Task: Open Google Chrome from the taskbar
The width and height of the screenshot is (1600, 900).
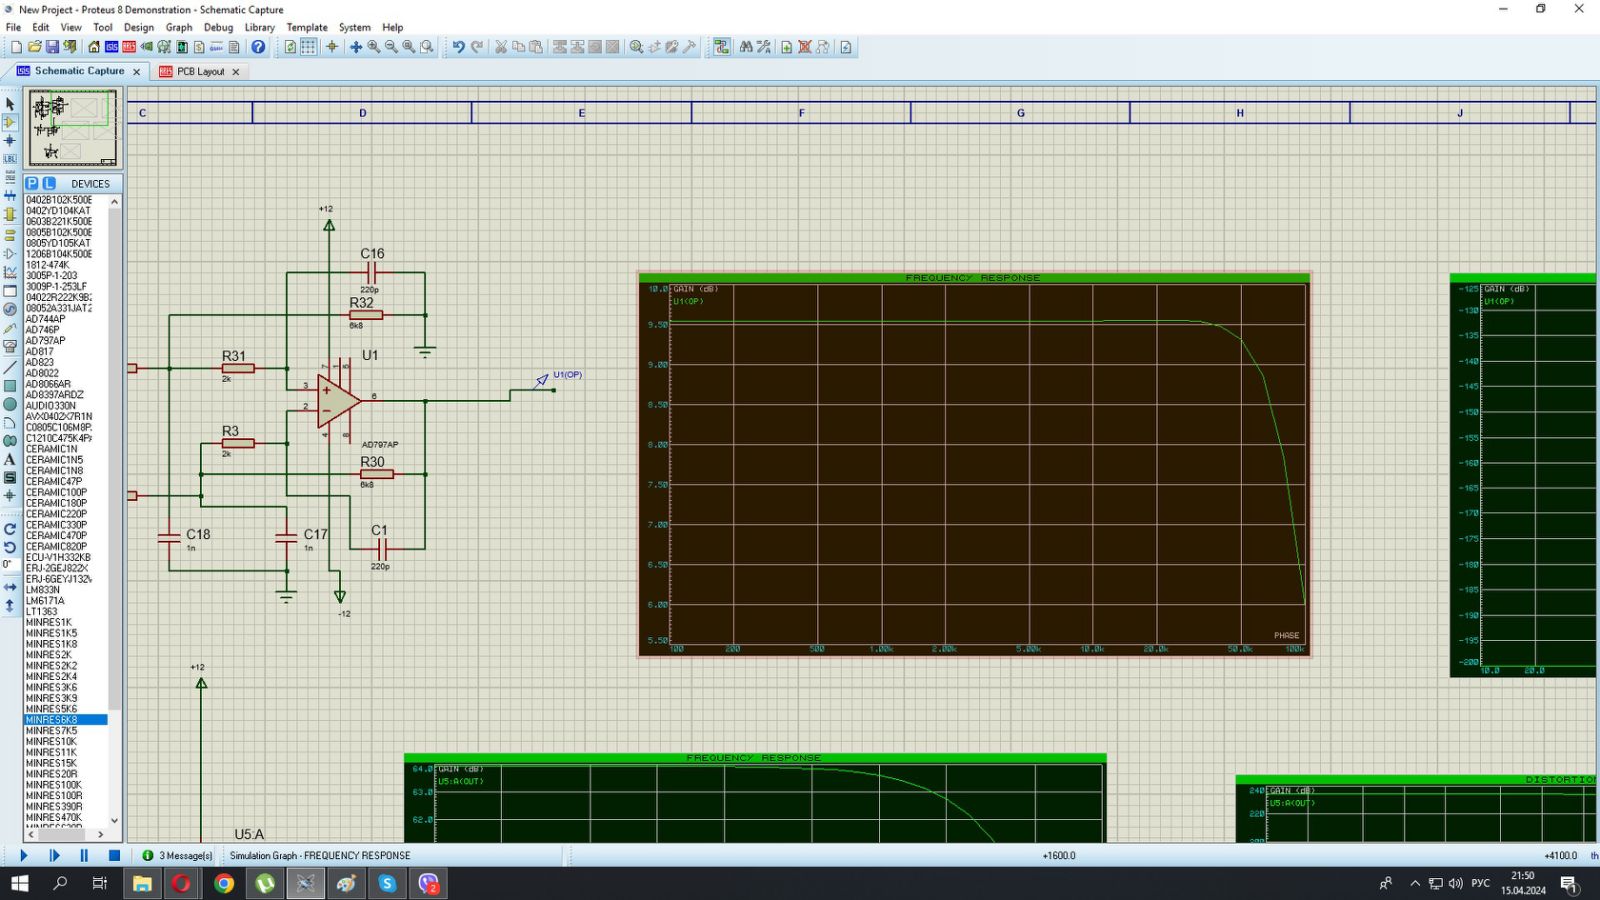Action: [x=224, y=883]
